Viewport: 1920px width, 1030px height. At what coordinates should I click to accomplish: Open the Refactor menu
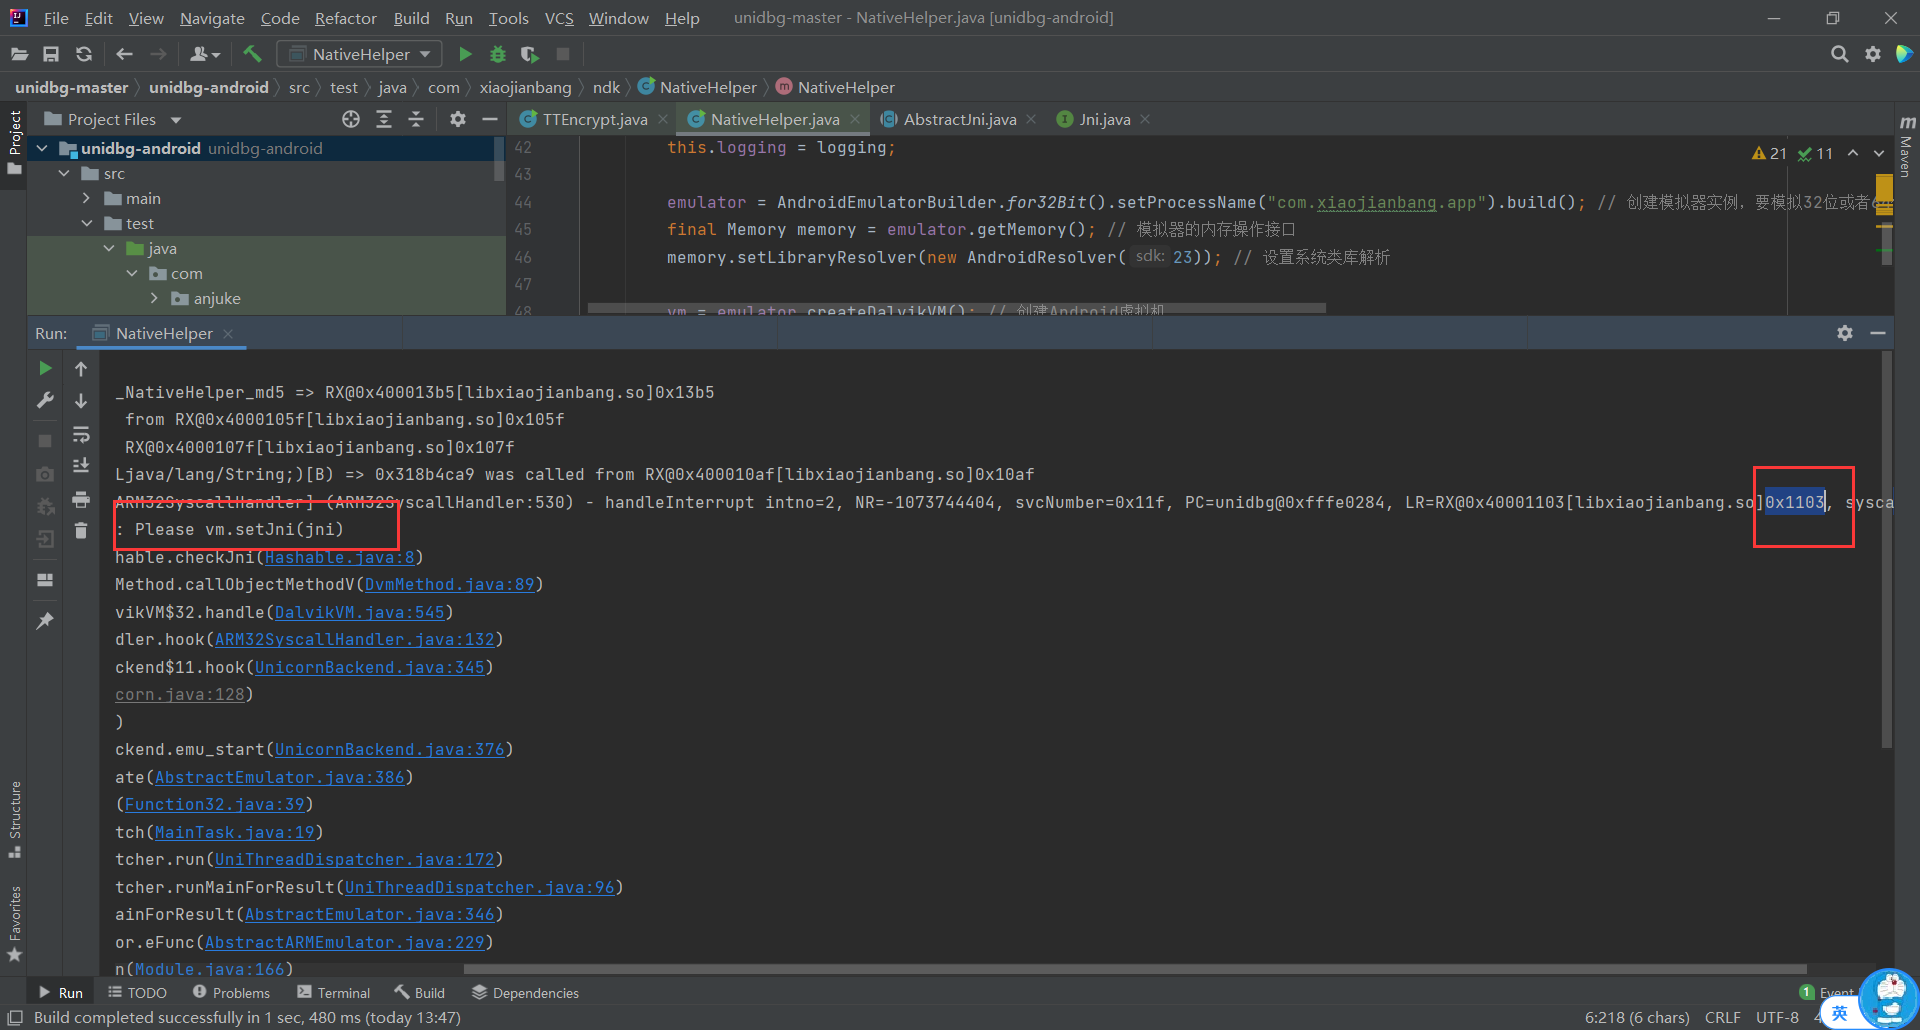pos(345,18)
